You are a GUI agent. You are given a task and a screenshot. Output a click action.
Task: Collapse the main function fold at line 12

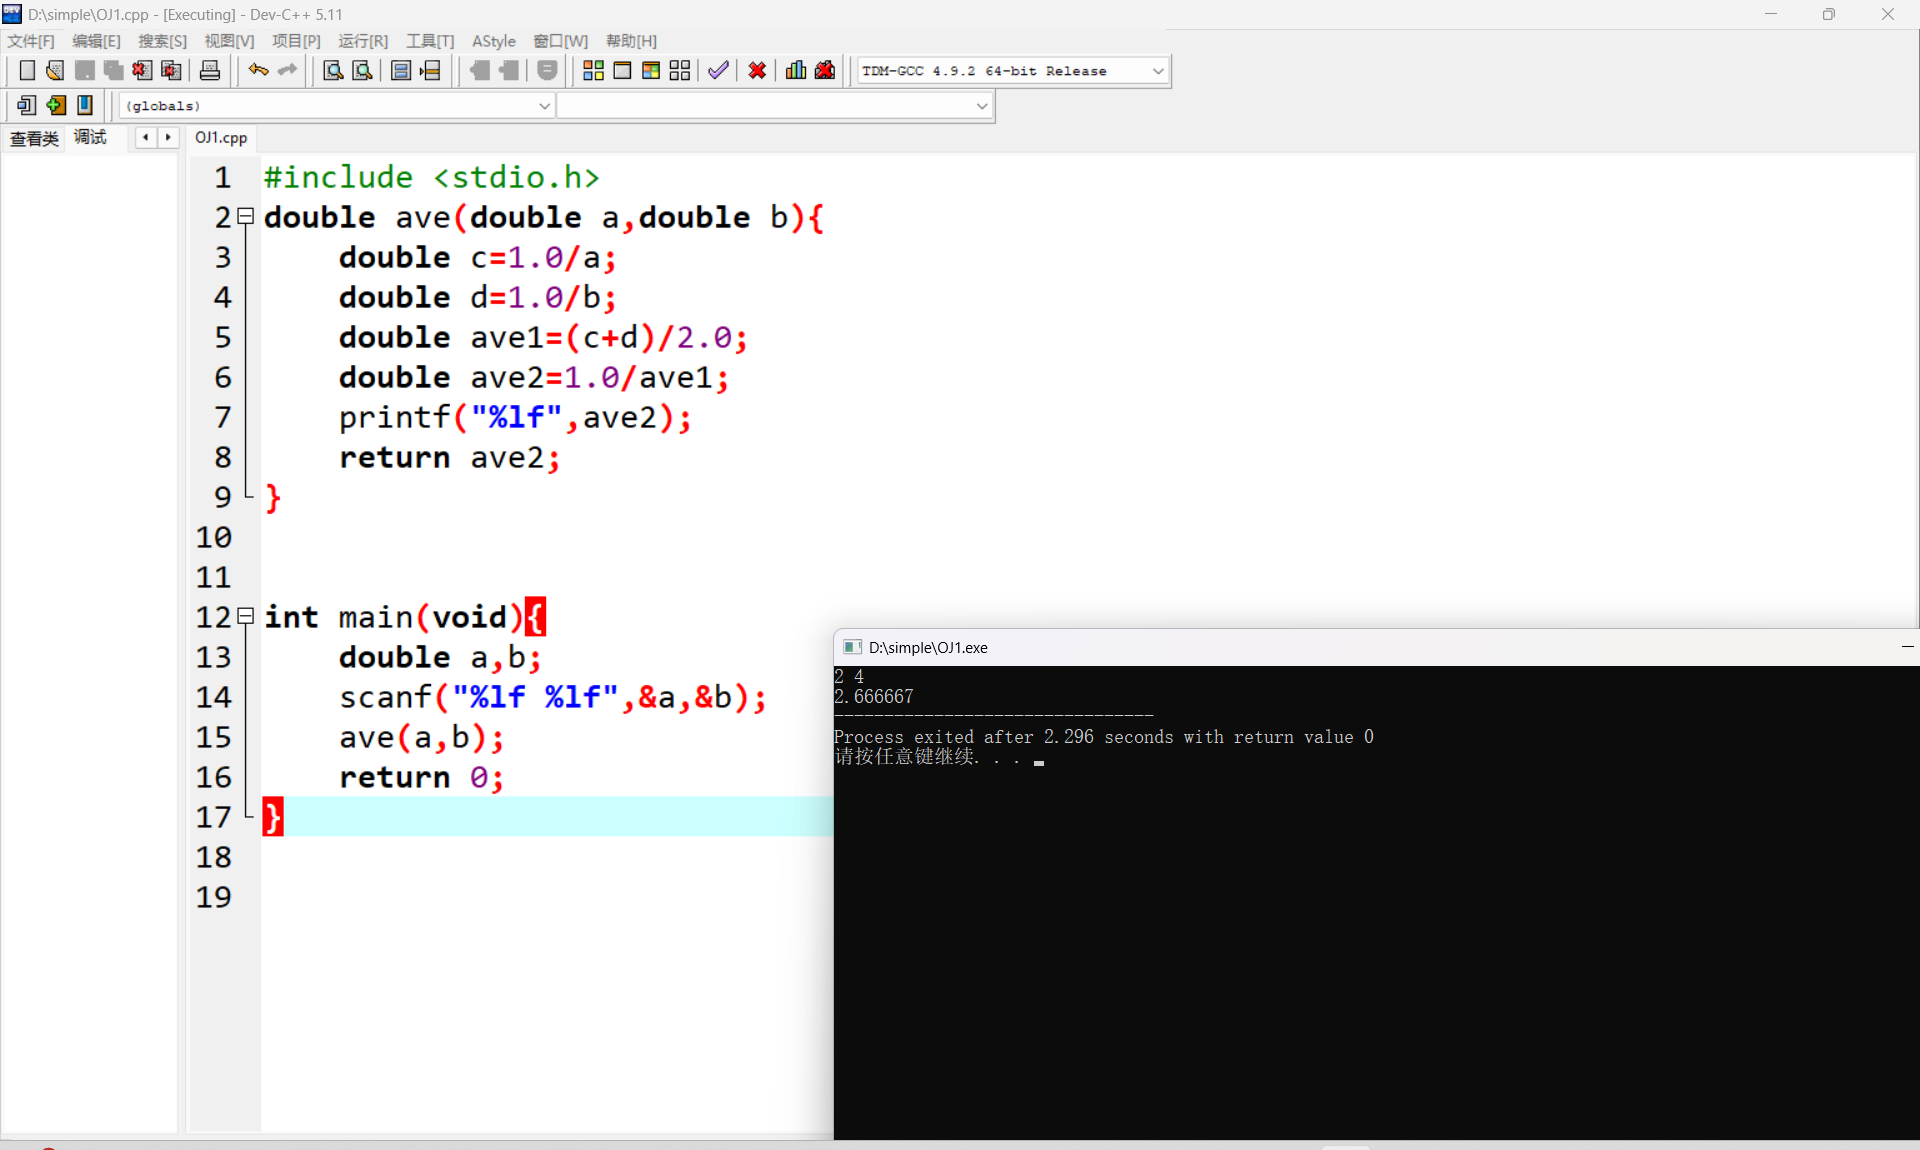[246, 616]
